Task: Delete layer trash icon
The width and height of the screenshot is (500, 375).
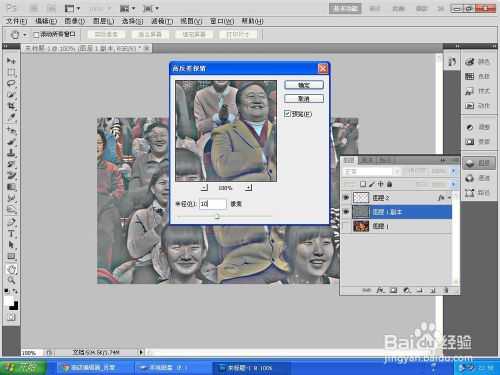Action: 446,291
